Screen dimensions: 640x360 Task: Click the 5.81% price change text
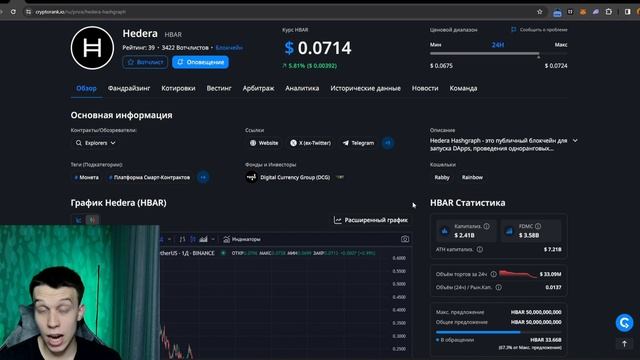(310, 65)
